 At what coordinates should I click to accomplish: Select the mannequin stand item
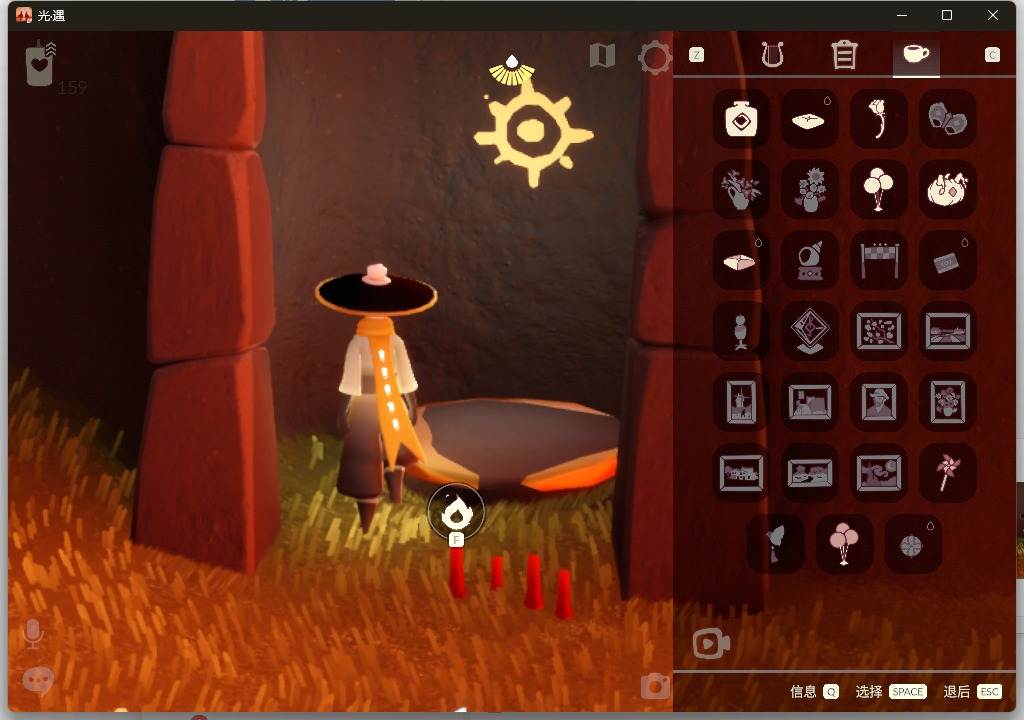point(741,331)
